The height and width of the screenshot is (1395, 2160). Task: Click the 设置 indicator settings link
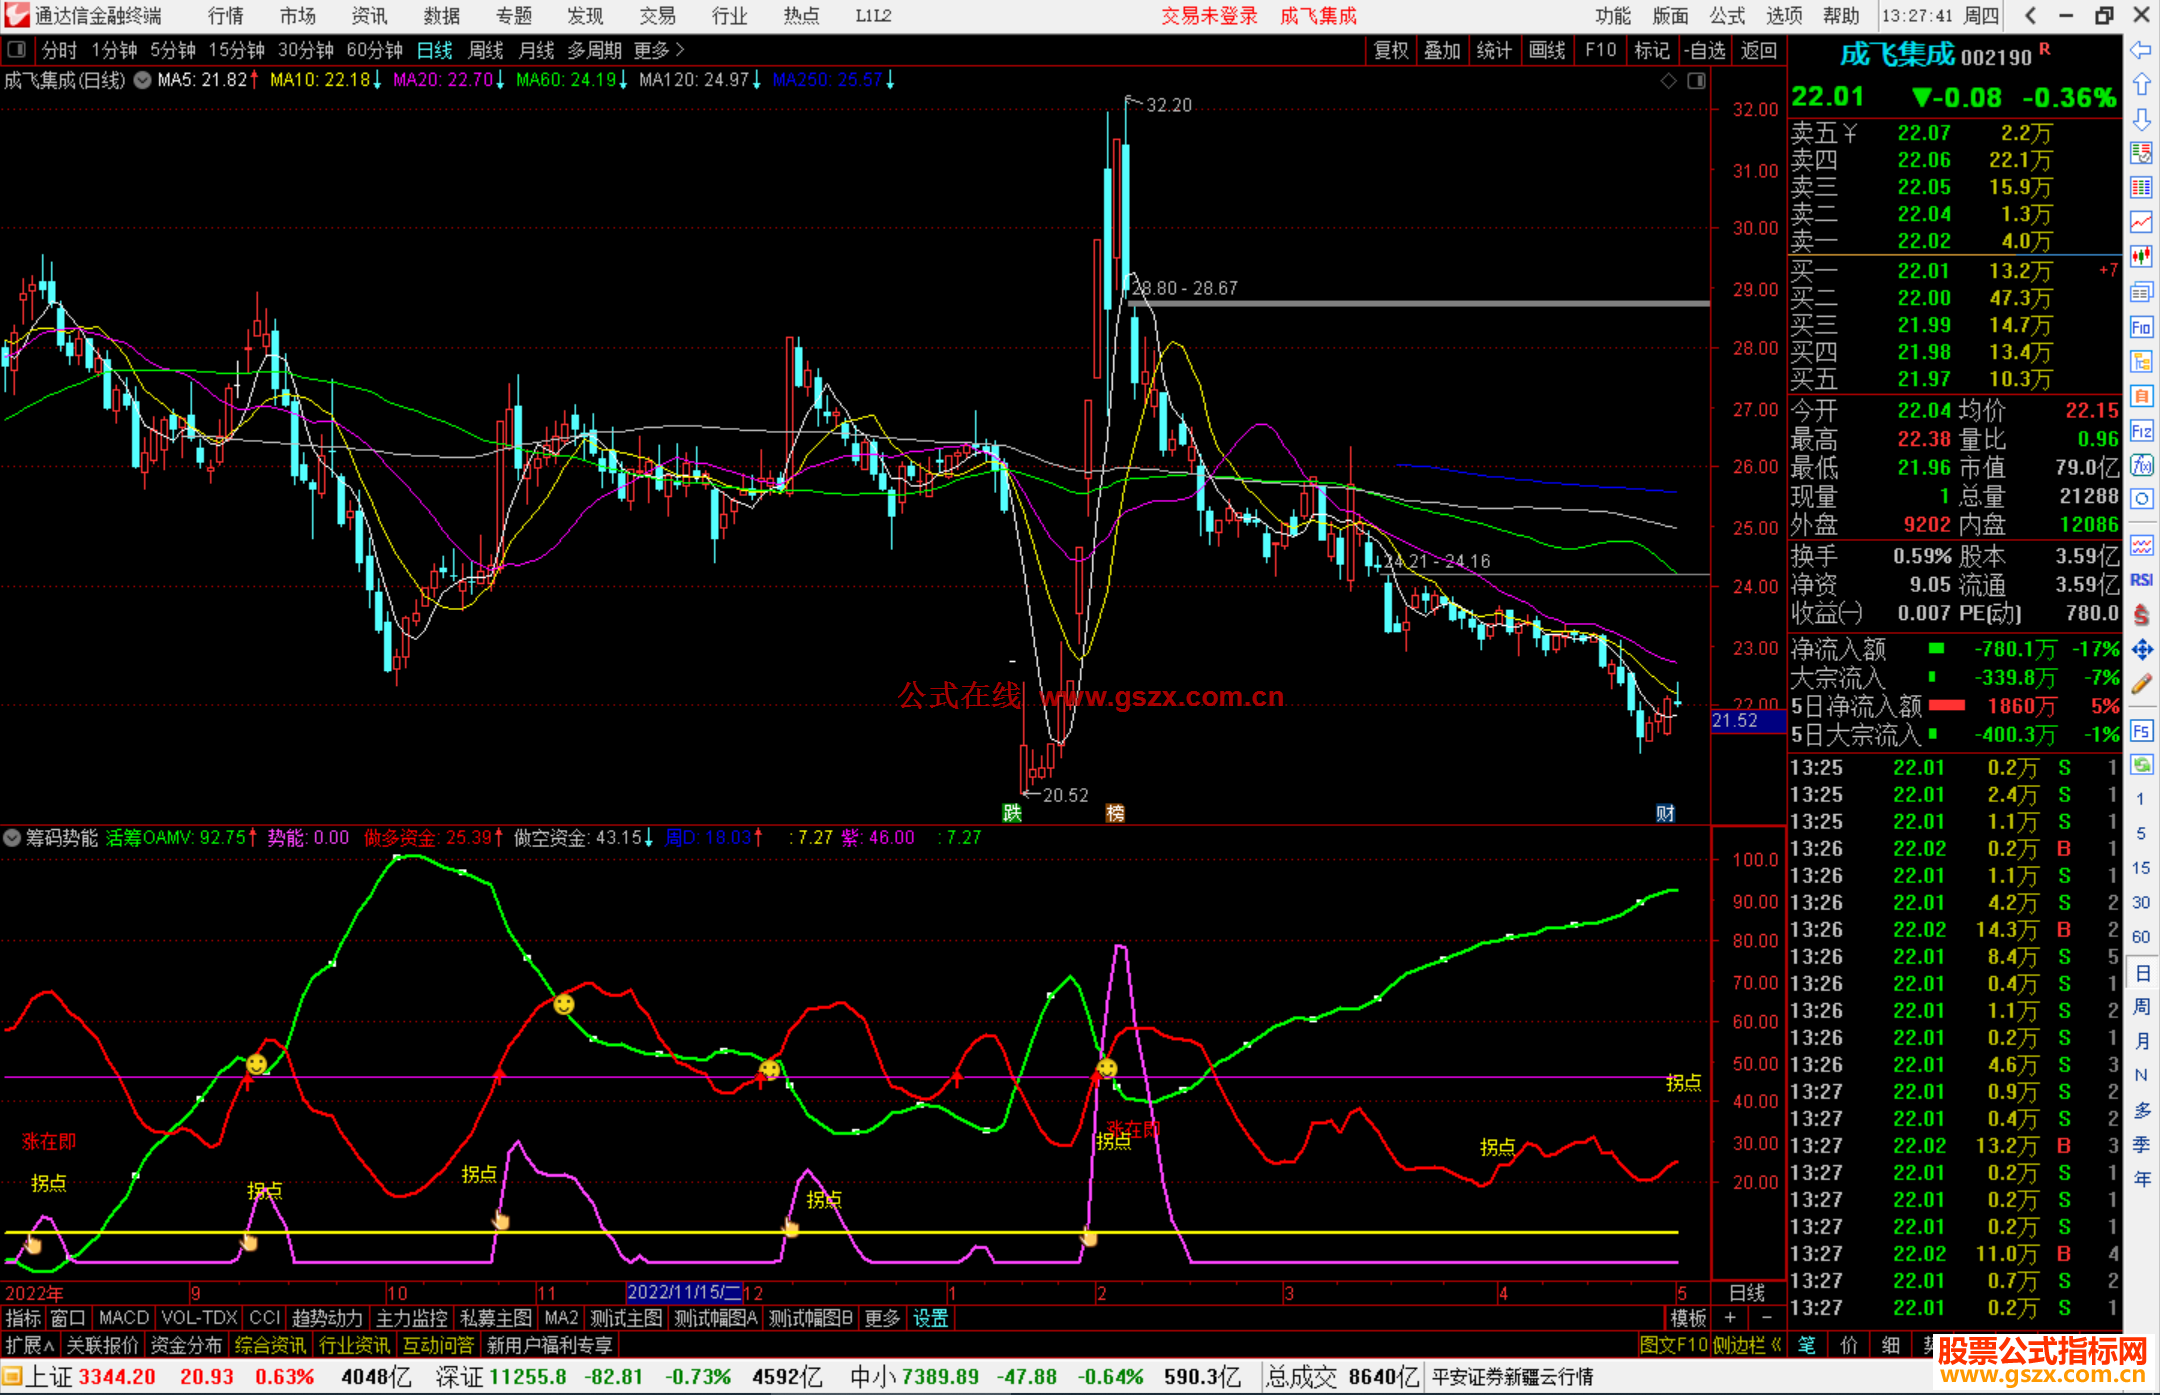(x=930, y=1318)
